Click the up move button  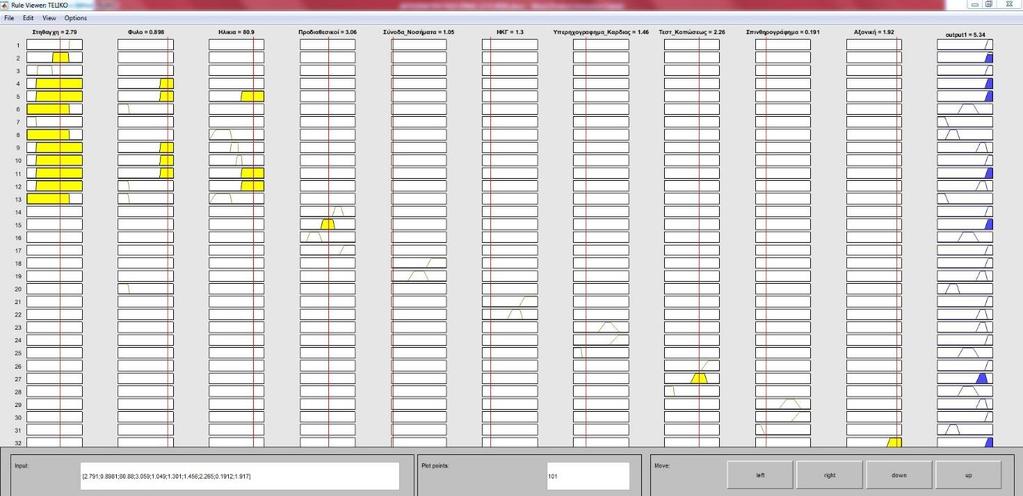(968, 474)
